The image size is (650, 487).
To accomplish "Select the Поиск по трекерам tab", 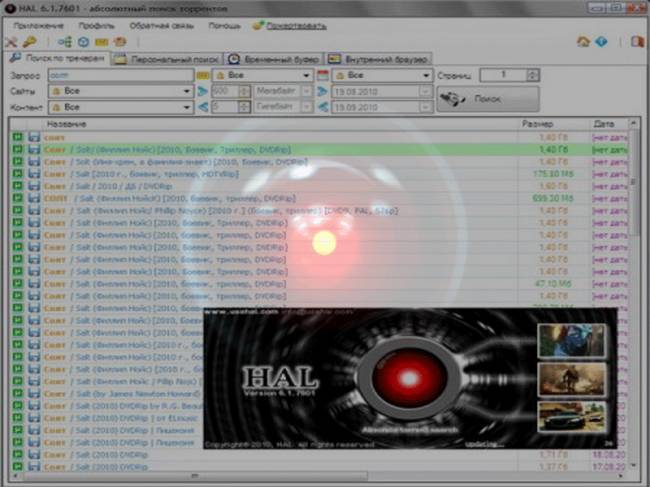I will [x=57, y=58].
